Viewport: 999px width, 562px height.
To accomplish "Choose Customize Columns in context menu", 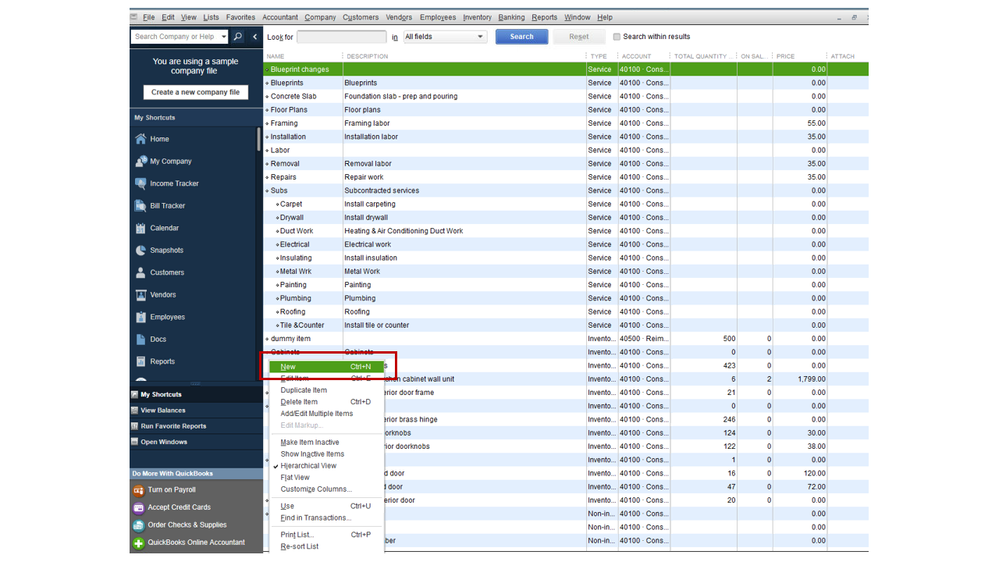I will pos(316,489).
